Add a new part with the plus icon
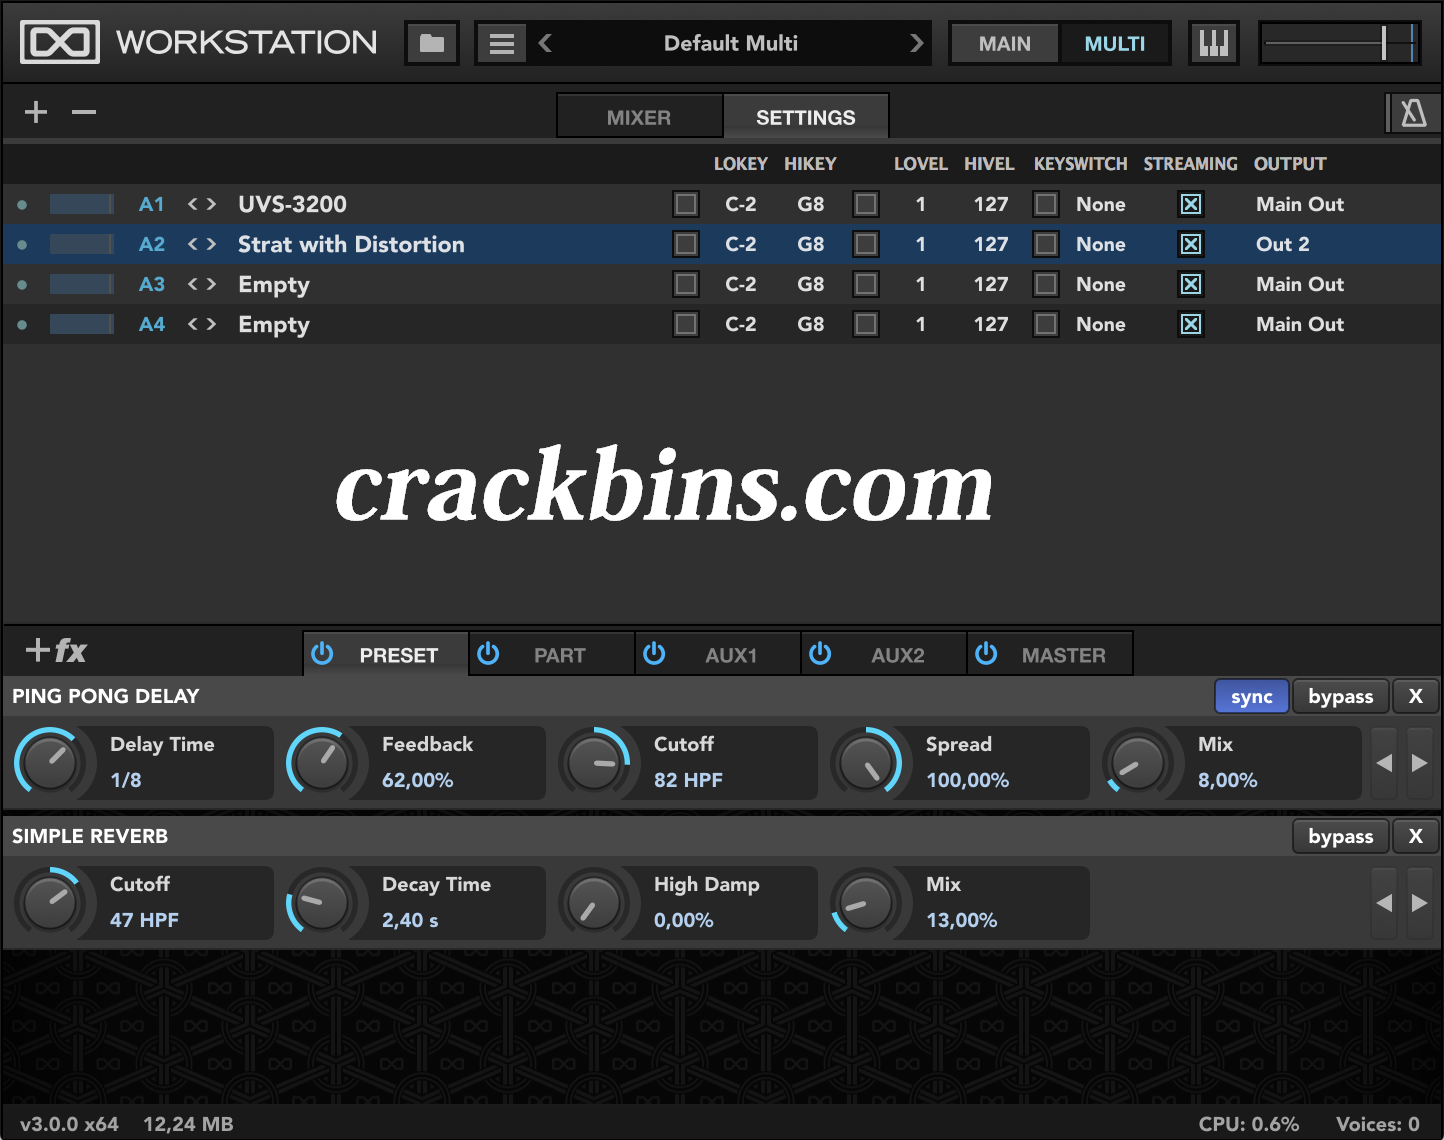This screenshot has width=1444, height=1140. [x=35, y=111]
